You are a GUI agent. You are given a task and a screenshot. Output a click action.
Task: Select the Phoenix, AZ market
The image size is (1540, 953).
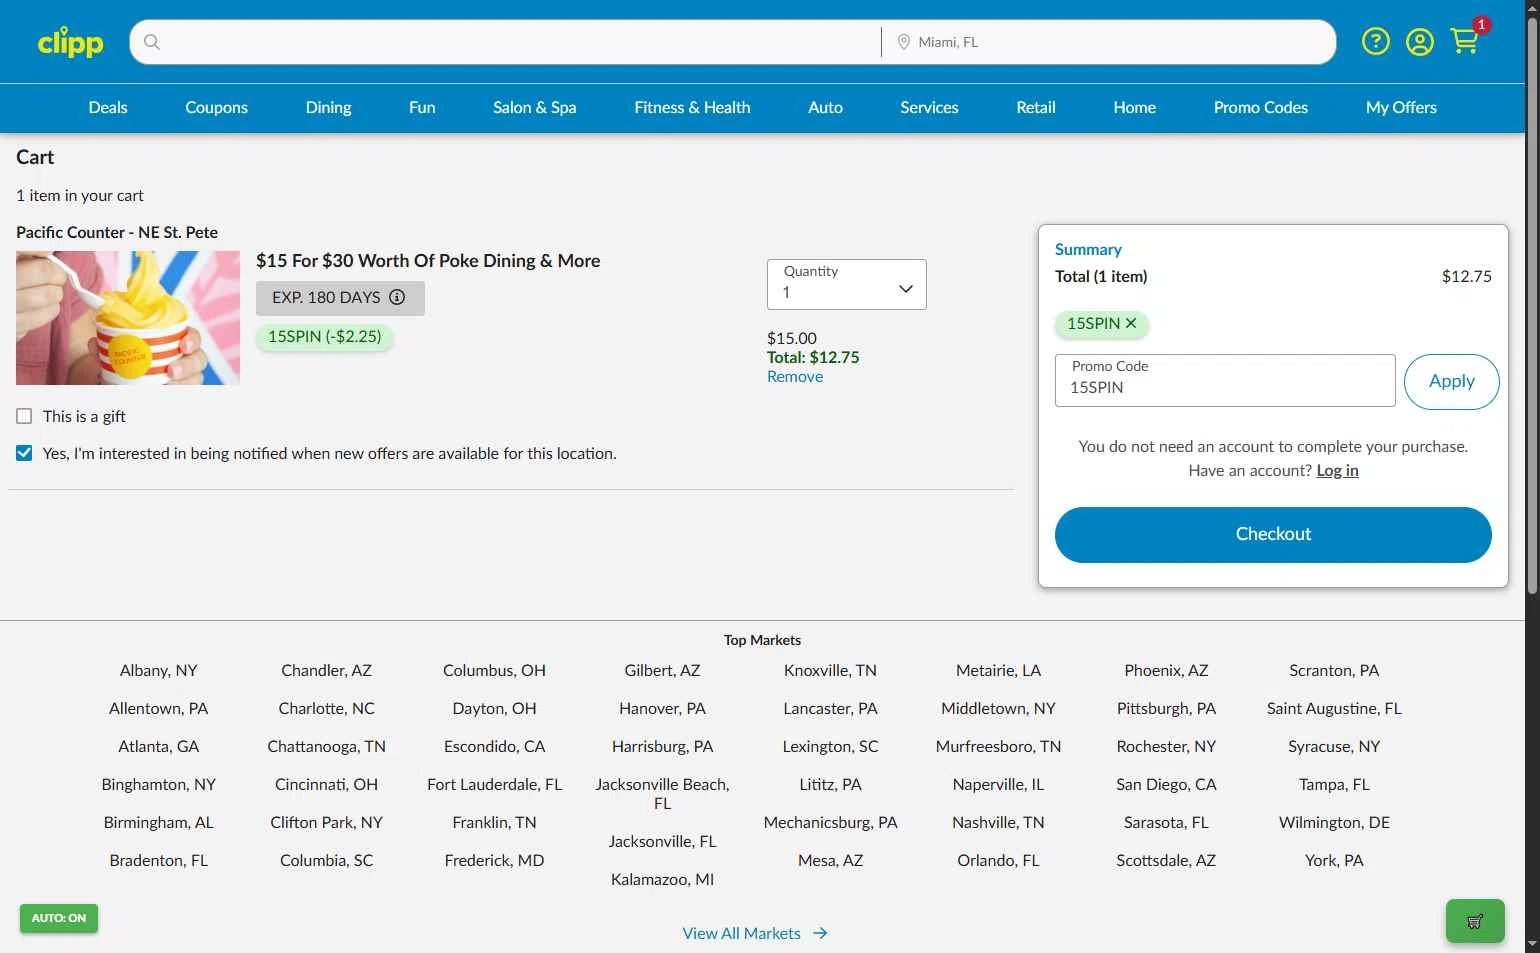point(1167,670)
